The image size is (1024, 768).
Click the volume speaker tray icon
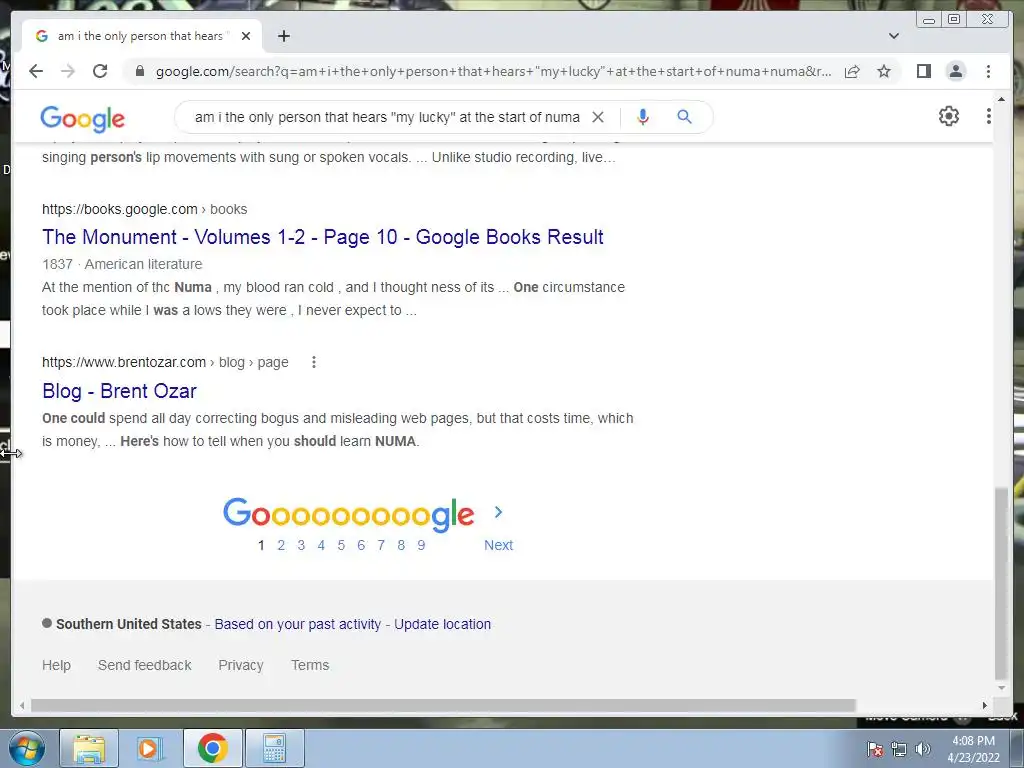tap(923, 749)
